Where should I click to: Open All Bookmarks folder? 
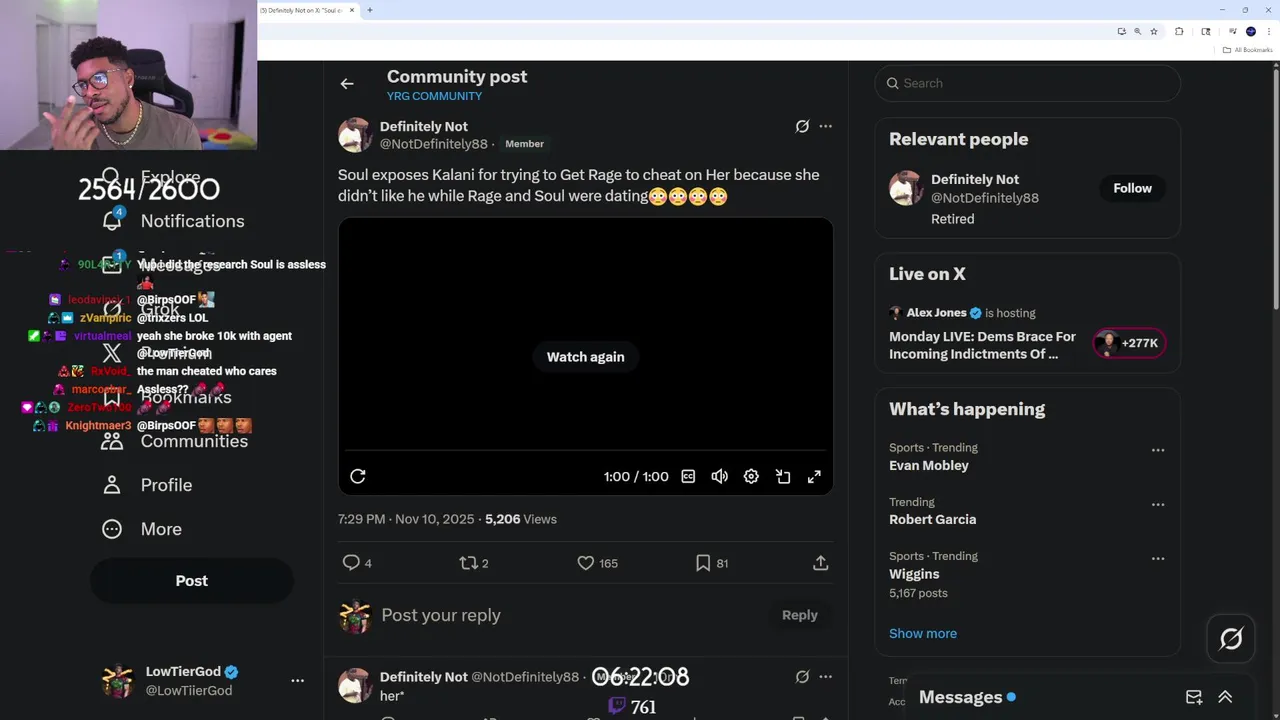pyautogui.click(x=1248, y=50)
